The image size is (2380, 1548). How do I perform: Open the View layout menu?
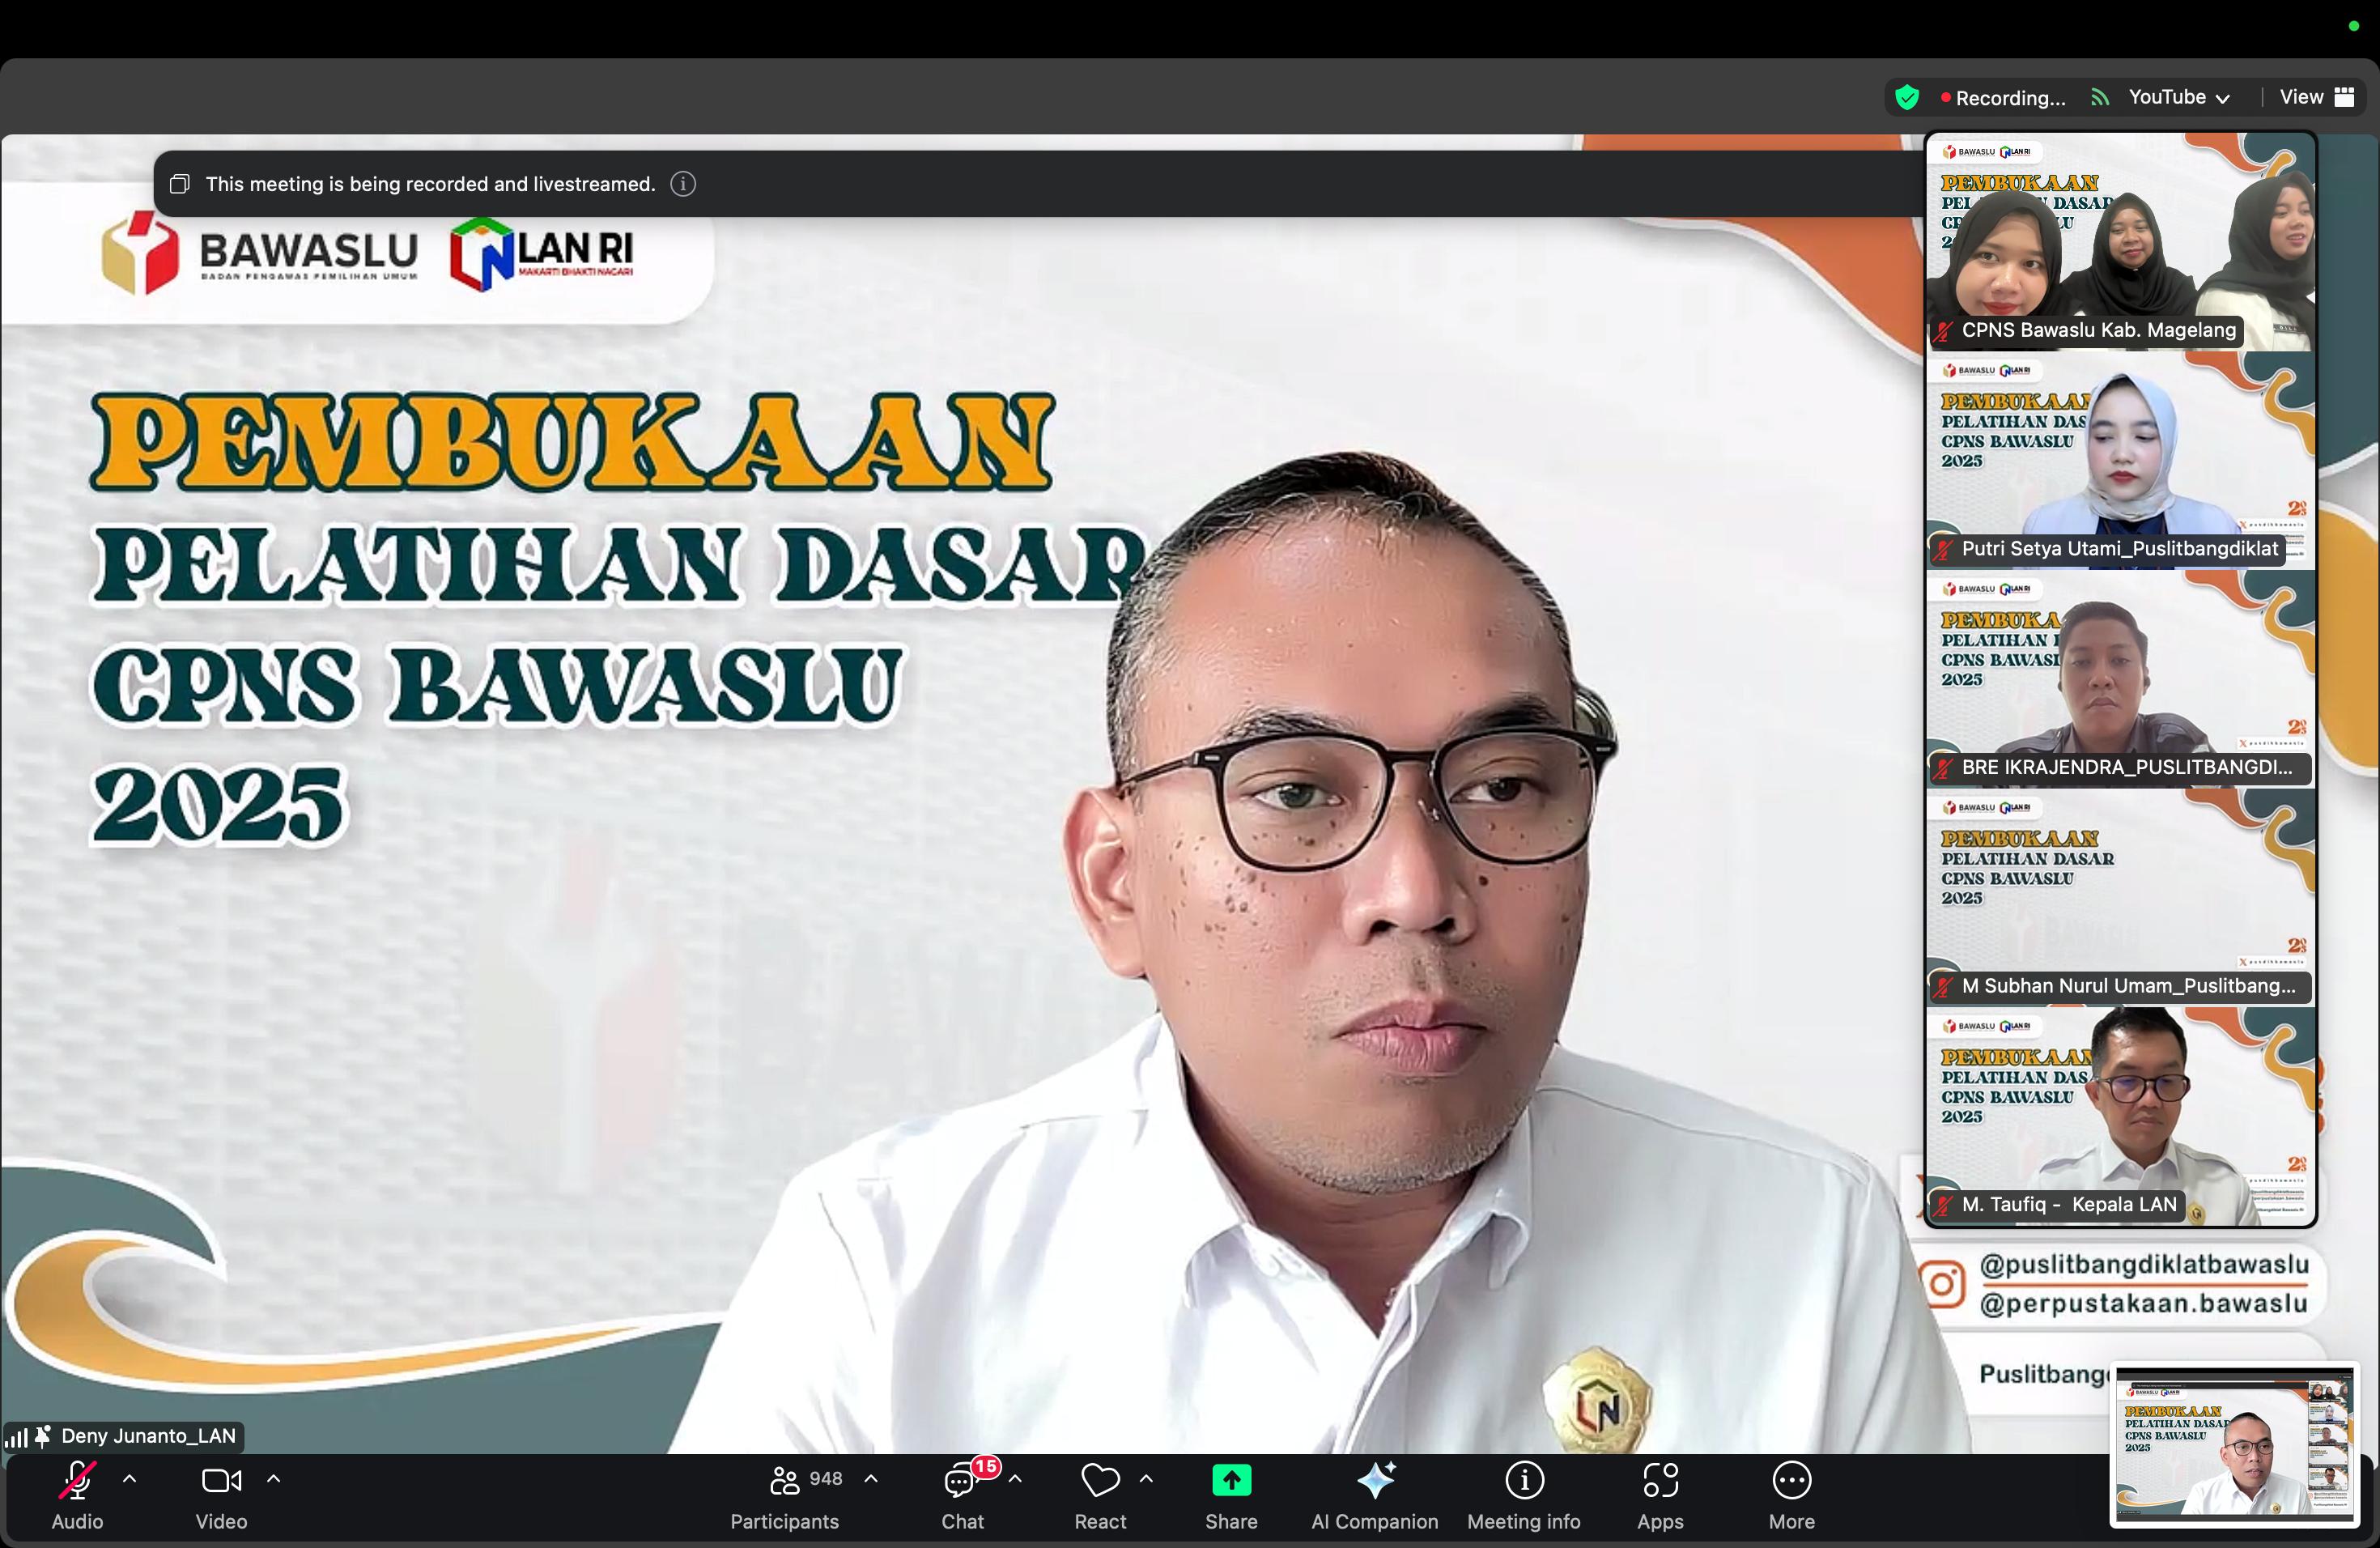[2316, 96]
